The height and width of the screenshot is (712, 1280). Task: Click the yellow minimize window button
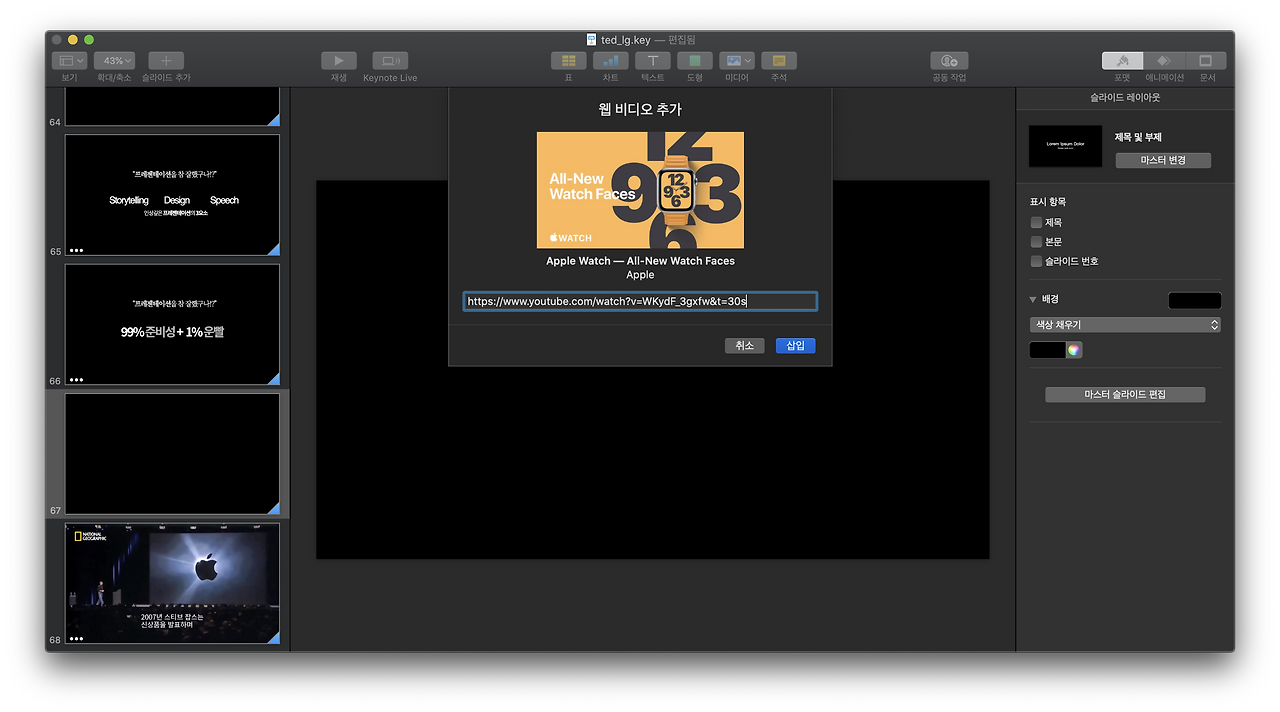pyautogui.click(x=72, y=40)
